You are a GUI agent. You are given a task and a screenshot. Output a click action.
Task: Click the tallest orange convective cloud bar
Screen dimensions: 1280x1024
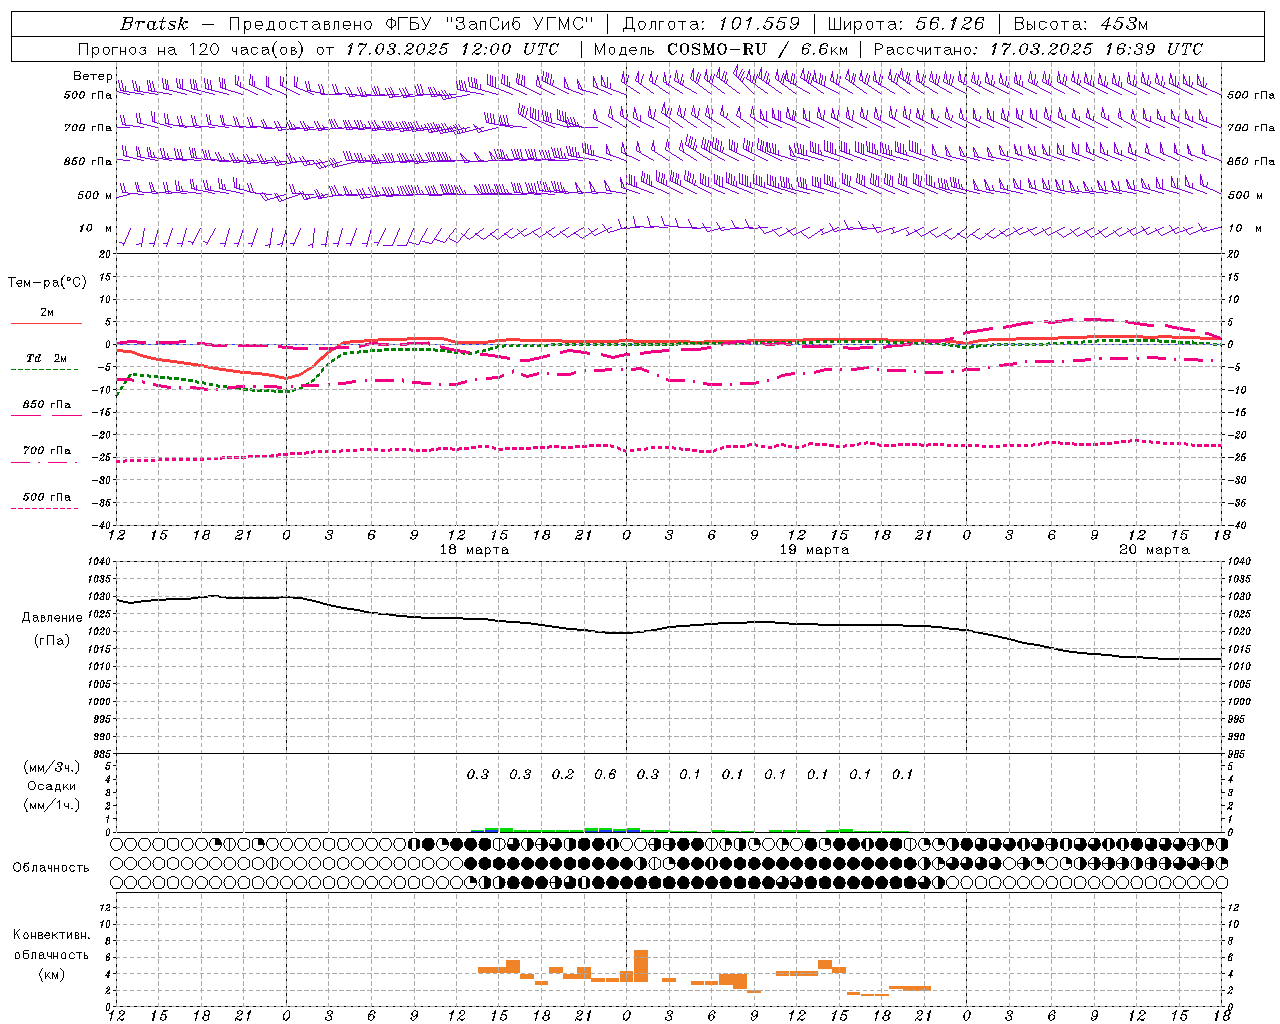click(641, 966)
